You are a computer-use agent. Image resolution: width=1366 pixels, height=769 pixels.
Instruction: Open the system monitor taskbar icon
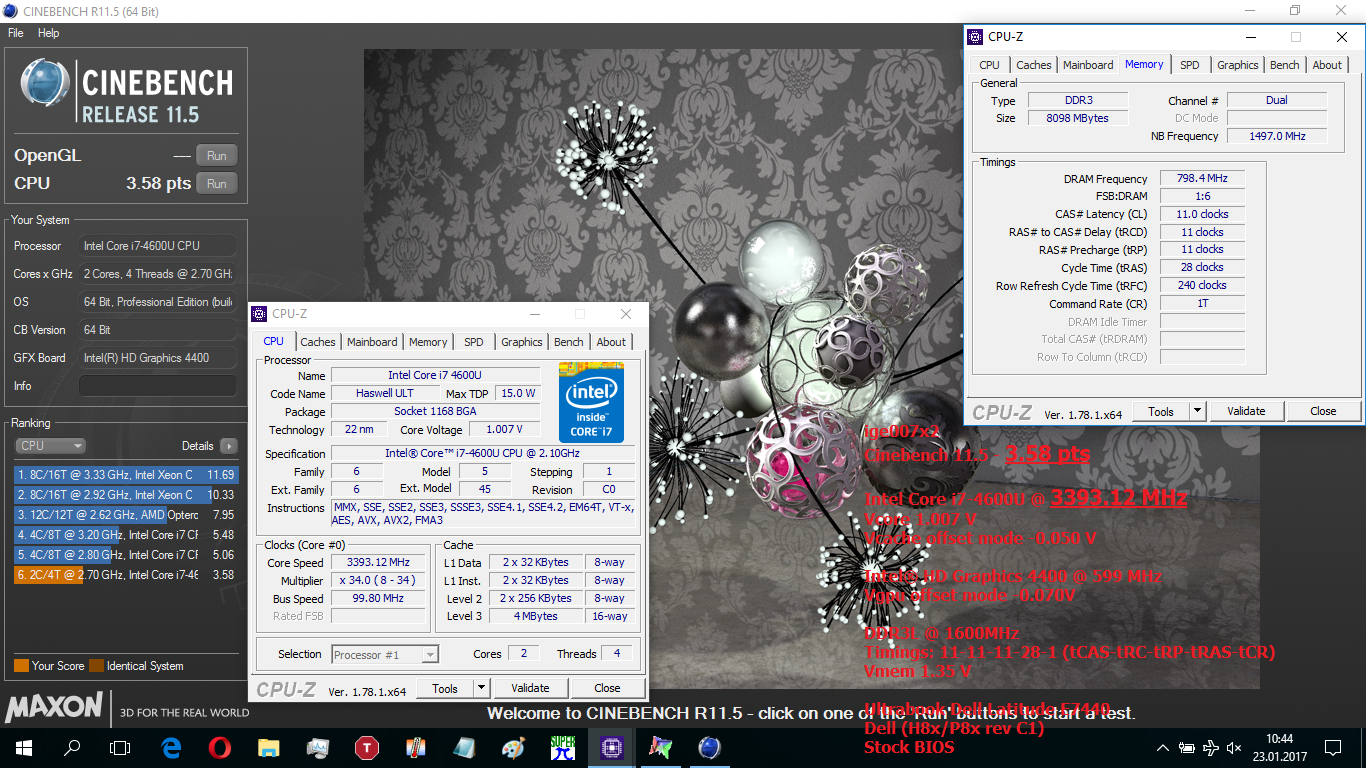[318, 747]
